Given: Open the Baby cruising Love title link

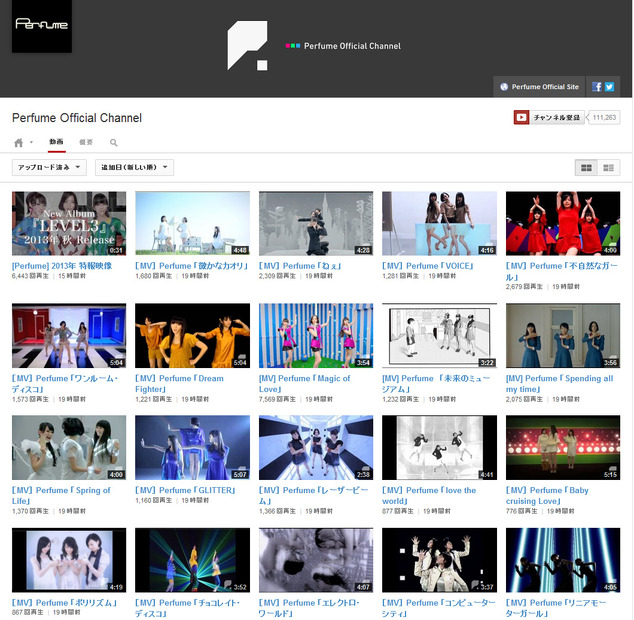Looking at the screenshot, I should coord(547,495).
